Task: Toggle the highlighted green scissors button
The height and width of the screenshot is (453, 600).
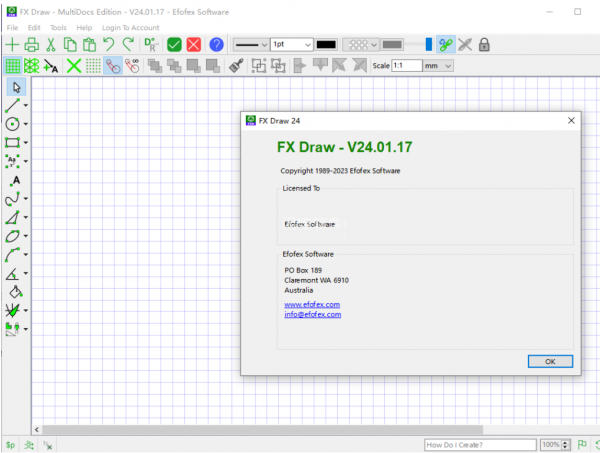Action: pyautogui.click(x=446, y=45)
